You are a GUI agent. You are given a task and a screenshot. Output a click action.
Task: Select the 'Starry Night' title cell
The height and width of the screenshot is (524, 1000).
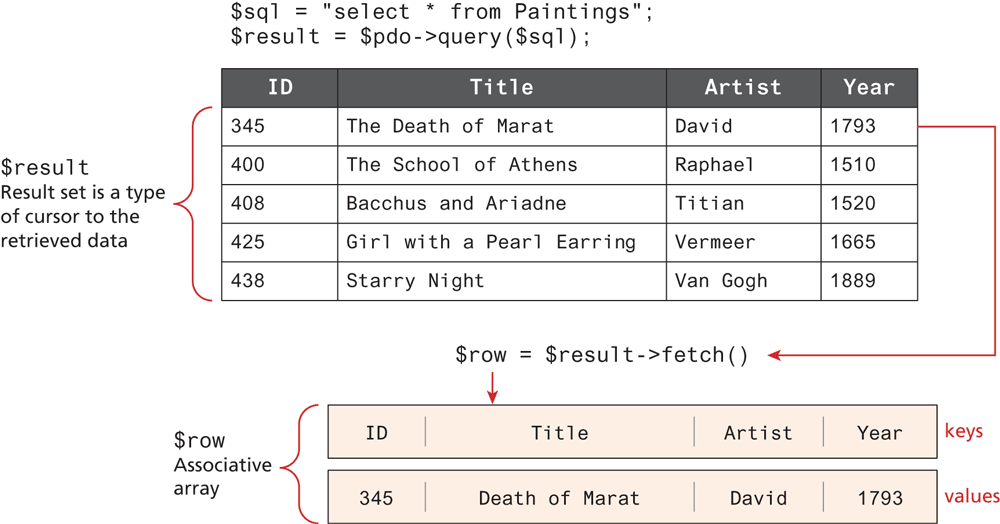coord(415,281)
